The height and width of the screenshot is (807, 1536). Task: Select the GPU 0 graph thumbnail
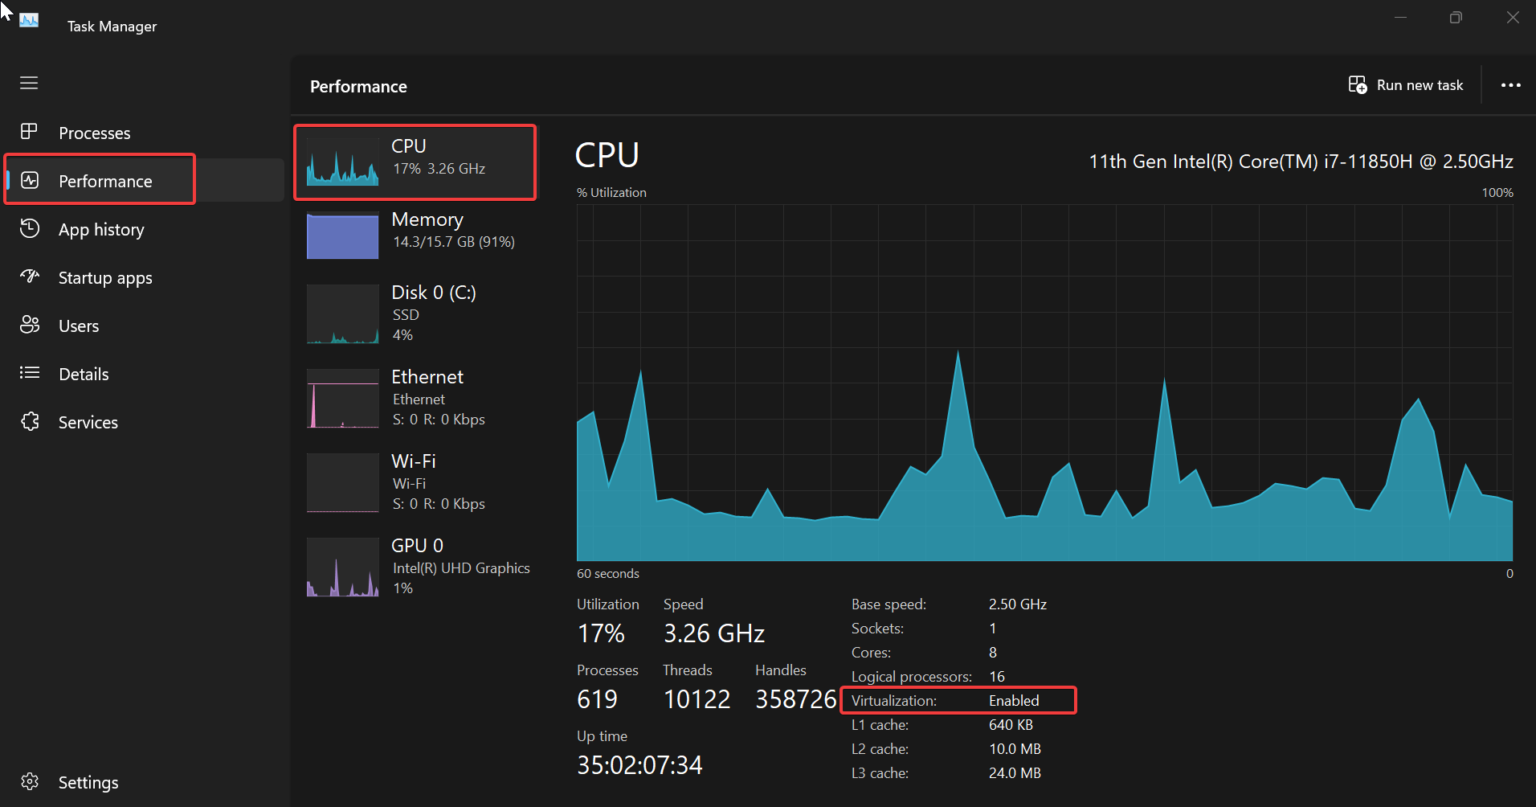[x=343, y=567]
